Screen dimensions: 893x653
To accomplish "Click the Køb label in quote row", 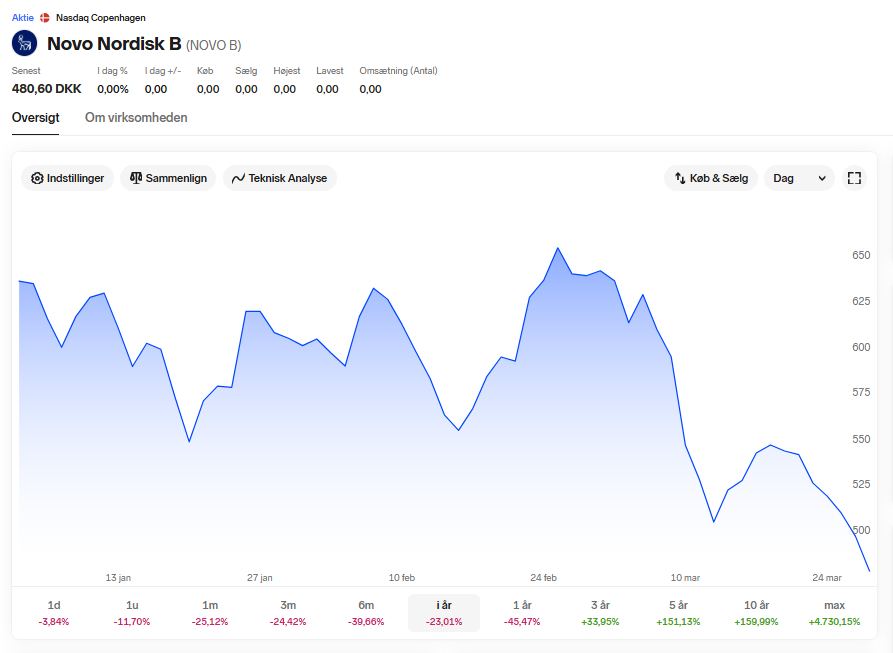I will coord(205,71).
